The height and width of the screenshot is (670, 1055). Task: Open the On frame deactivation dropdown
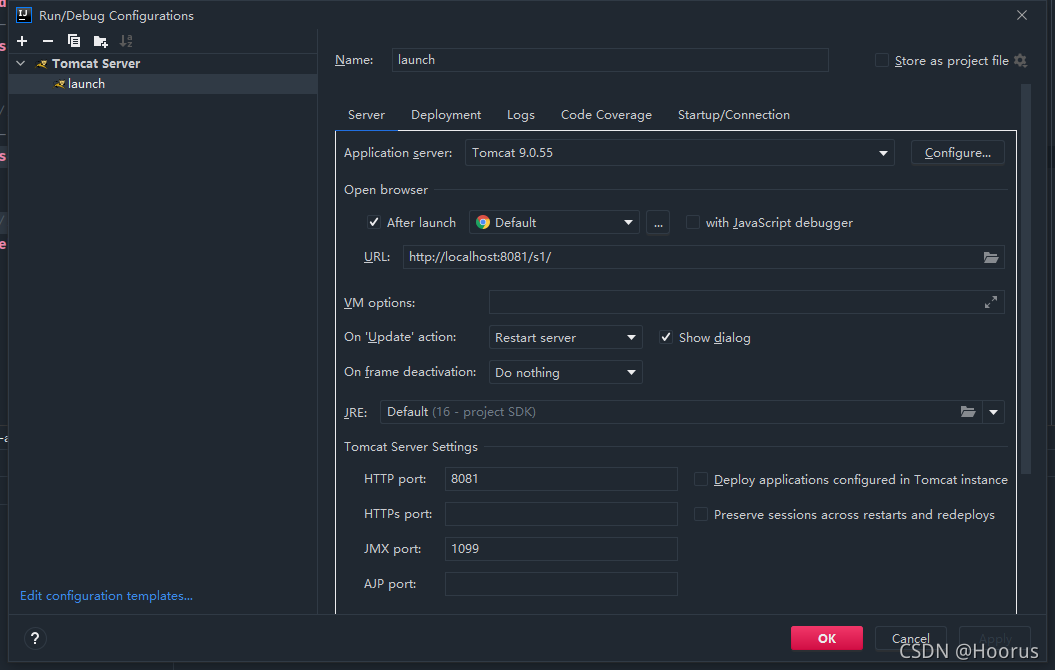point(565,372)
